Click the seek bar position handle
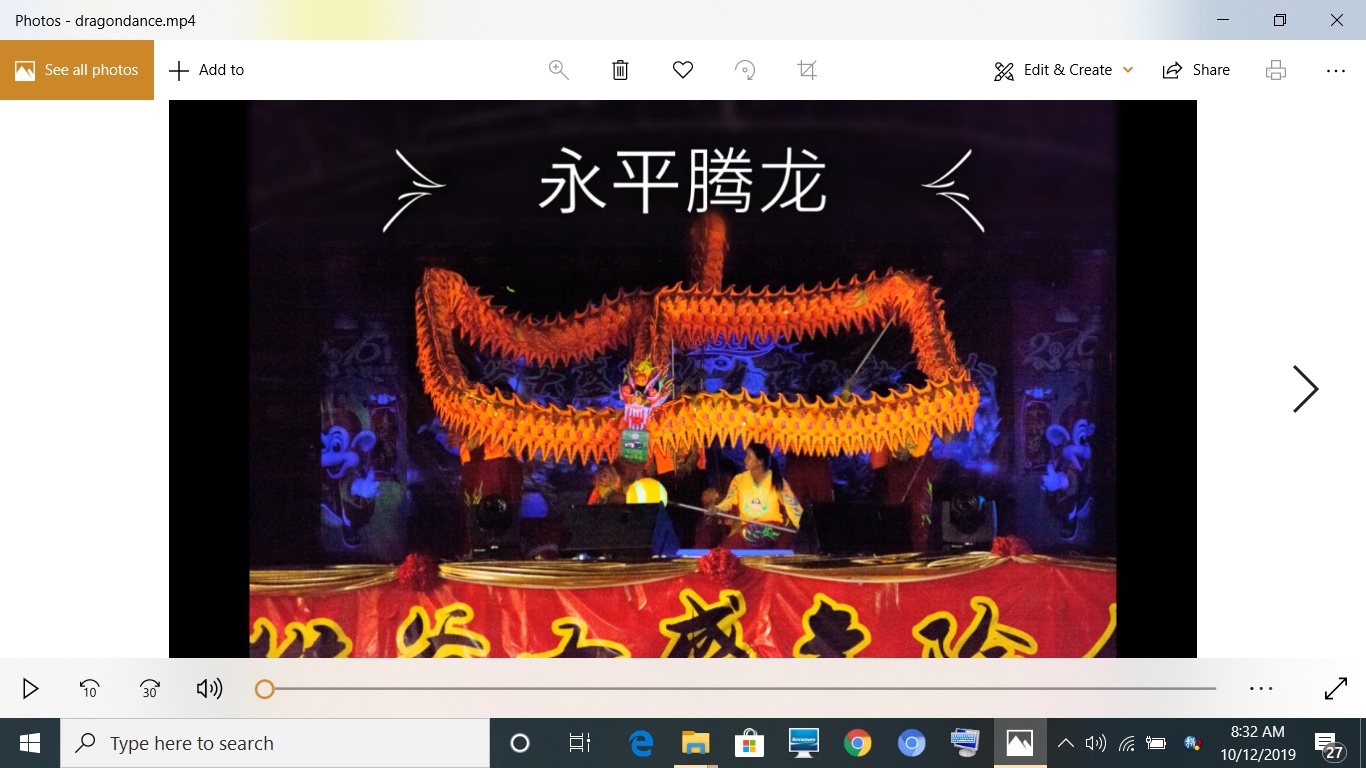Viewport: 1366px width, 768px height. [x=264, y=689]
